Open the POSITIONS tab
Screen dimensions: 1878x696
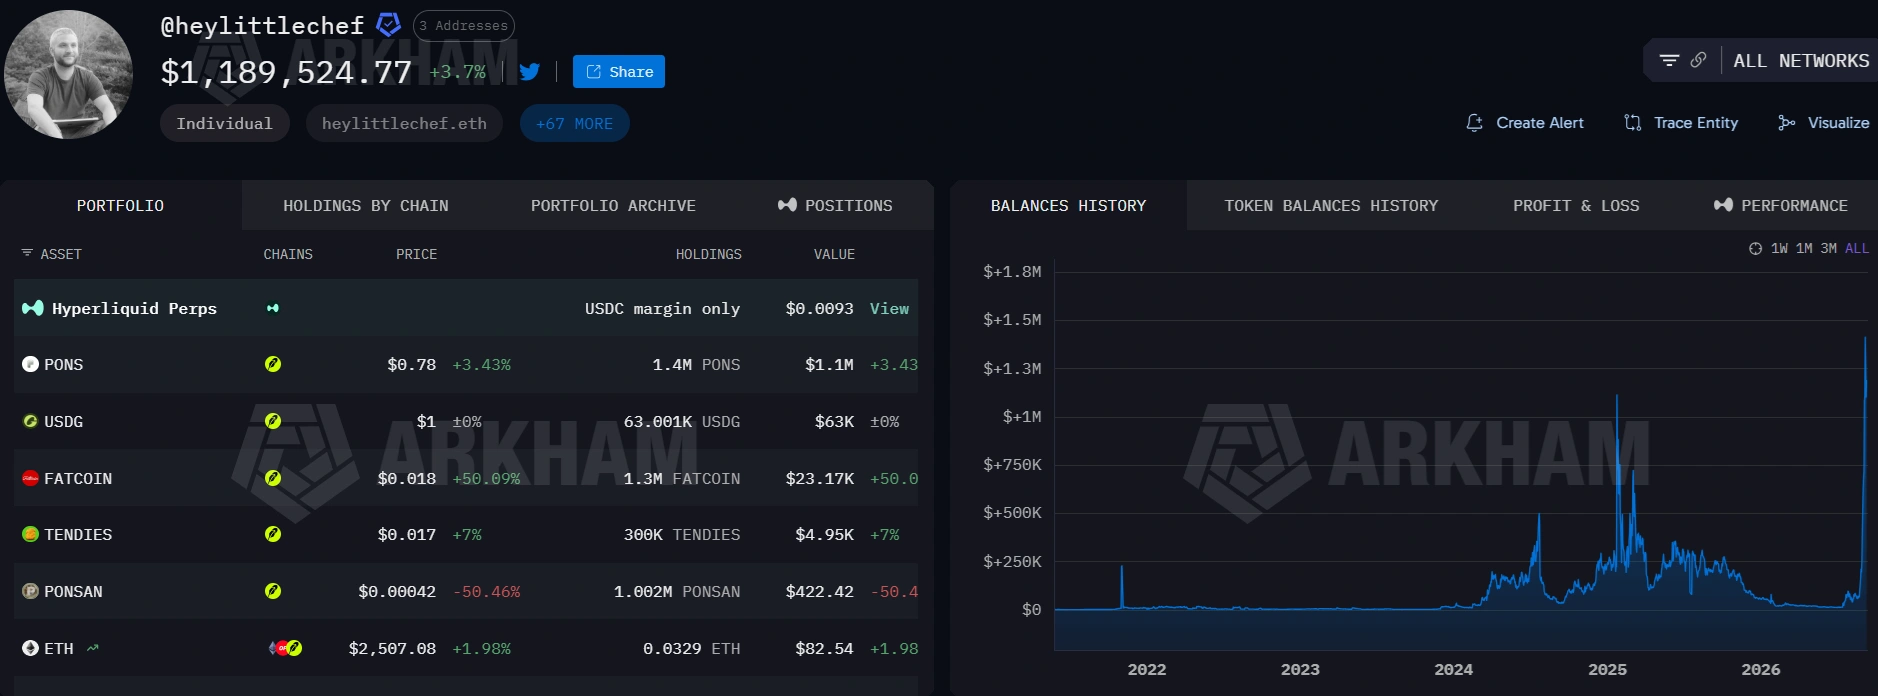[x=835, y=205]
